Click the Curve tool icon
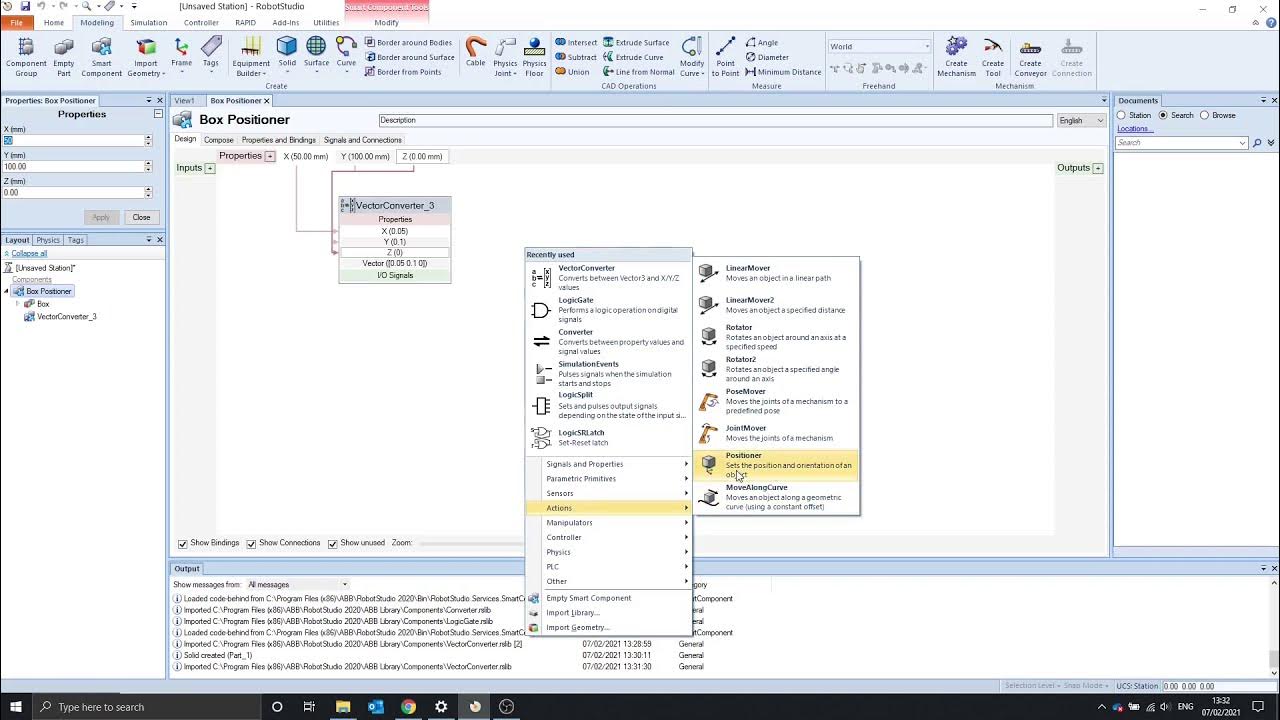 346,47
